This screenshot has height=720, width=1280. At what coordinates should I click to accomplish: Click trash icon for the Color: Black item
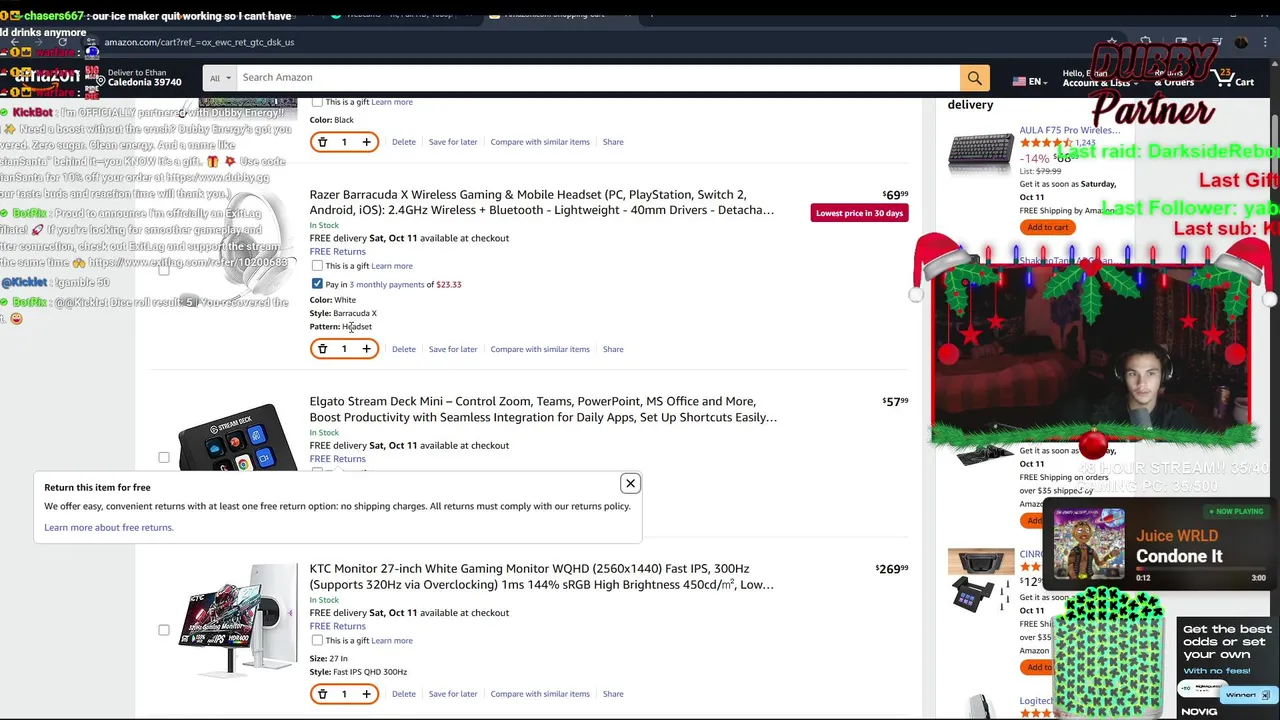click(322, 142)
